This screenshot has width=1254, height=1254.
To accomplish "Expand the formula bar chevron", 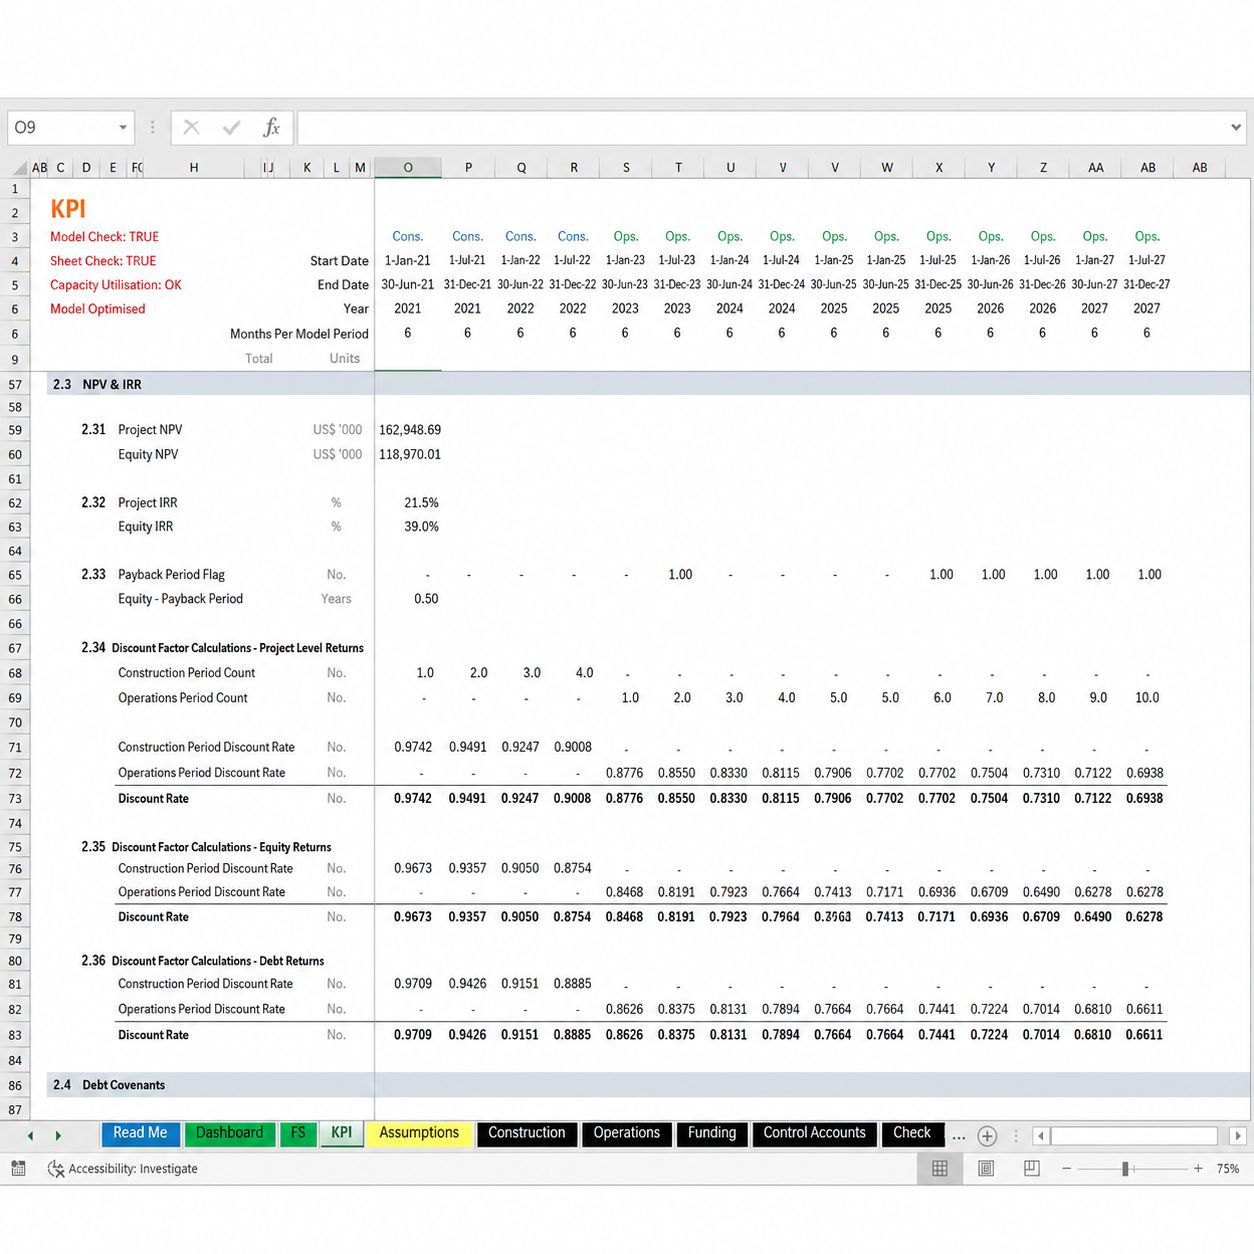I will [x=1236, y=128].
